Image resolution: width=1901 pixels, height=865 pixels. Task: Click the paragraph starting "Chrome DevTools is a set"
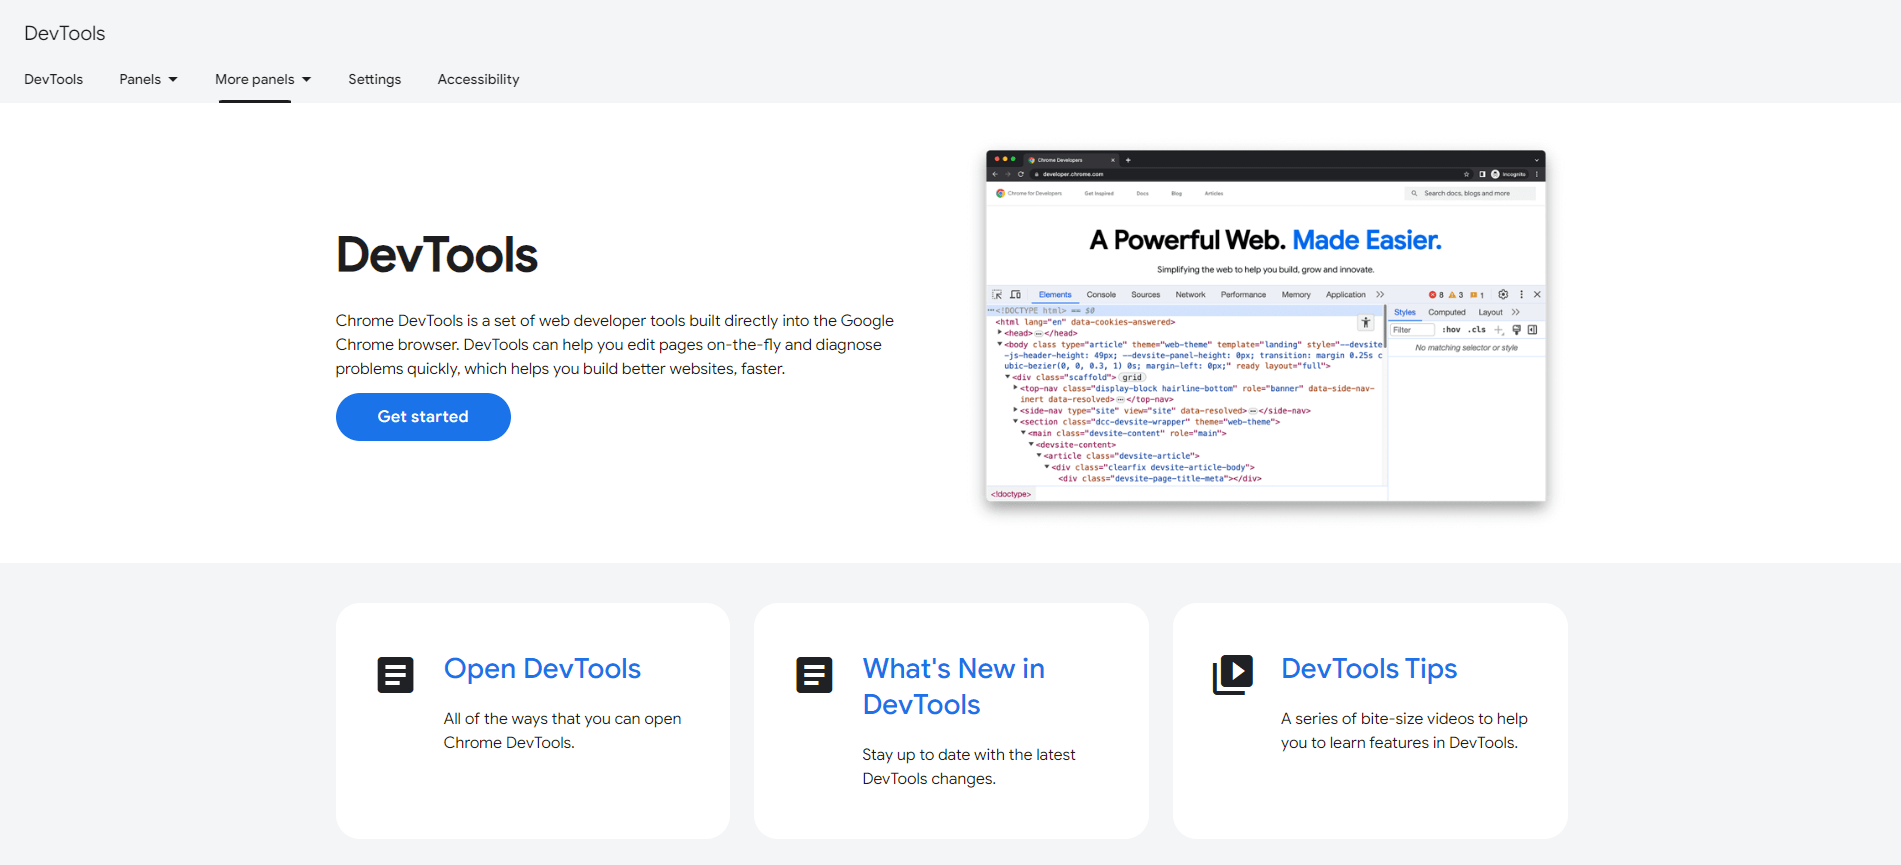(x=615, y=345)
